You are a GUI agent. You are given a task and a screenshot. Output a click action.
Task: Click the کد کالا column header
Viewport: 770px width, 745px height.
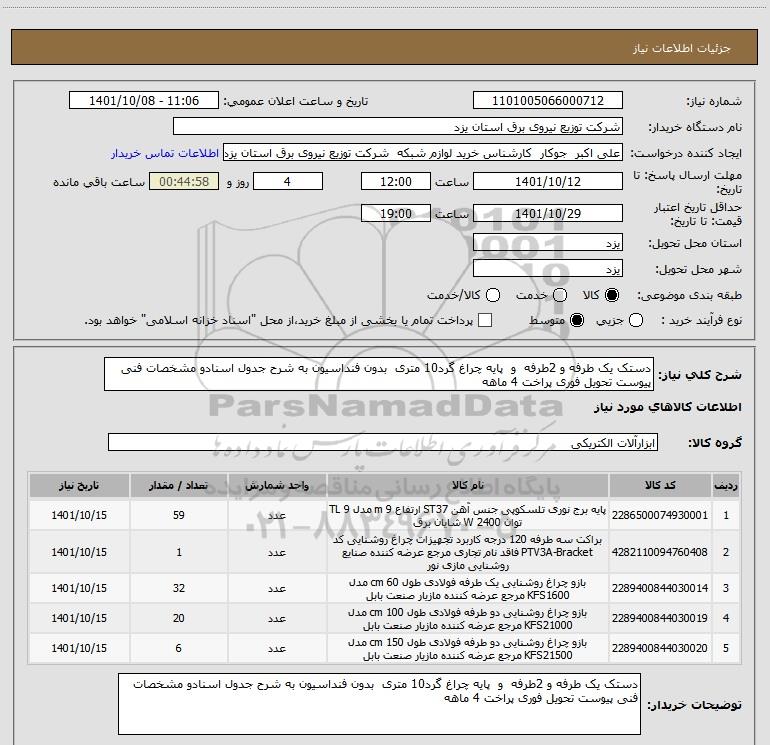click(x=660, y=486)
